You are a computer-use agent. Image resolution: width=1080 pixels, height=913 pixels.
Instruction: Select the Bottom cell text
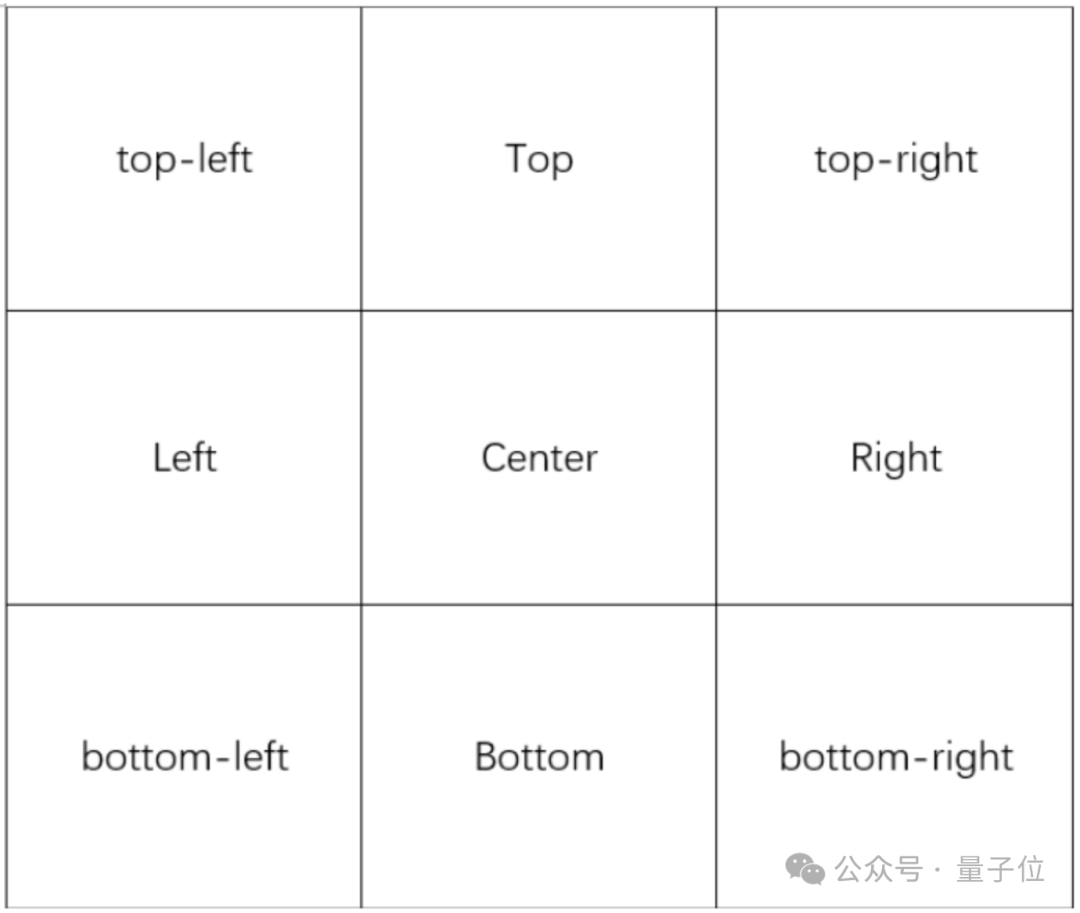[539, 757]
